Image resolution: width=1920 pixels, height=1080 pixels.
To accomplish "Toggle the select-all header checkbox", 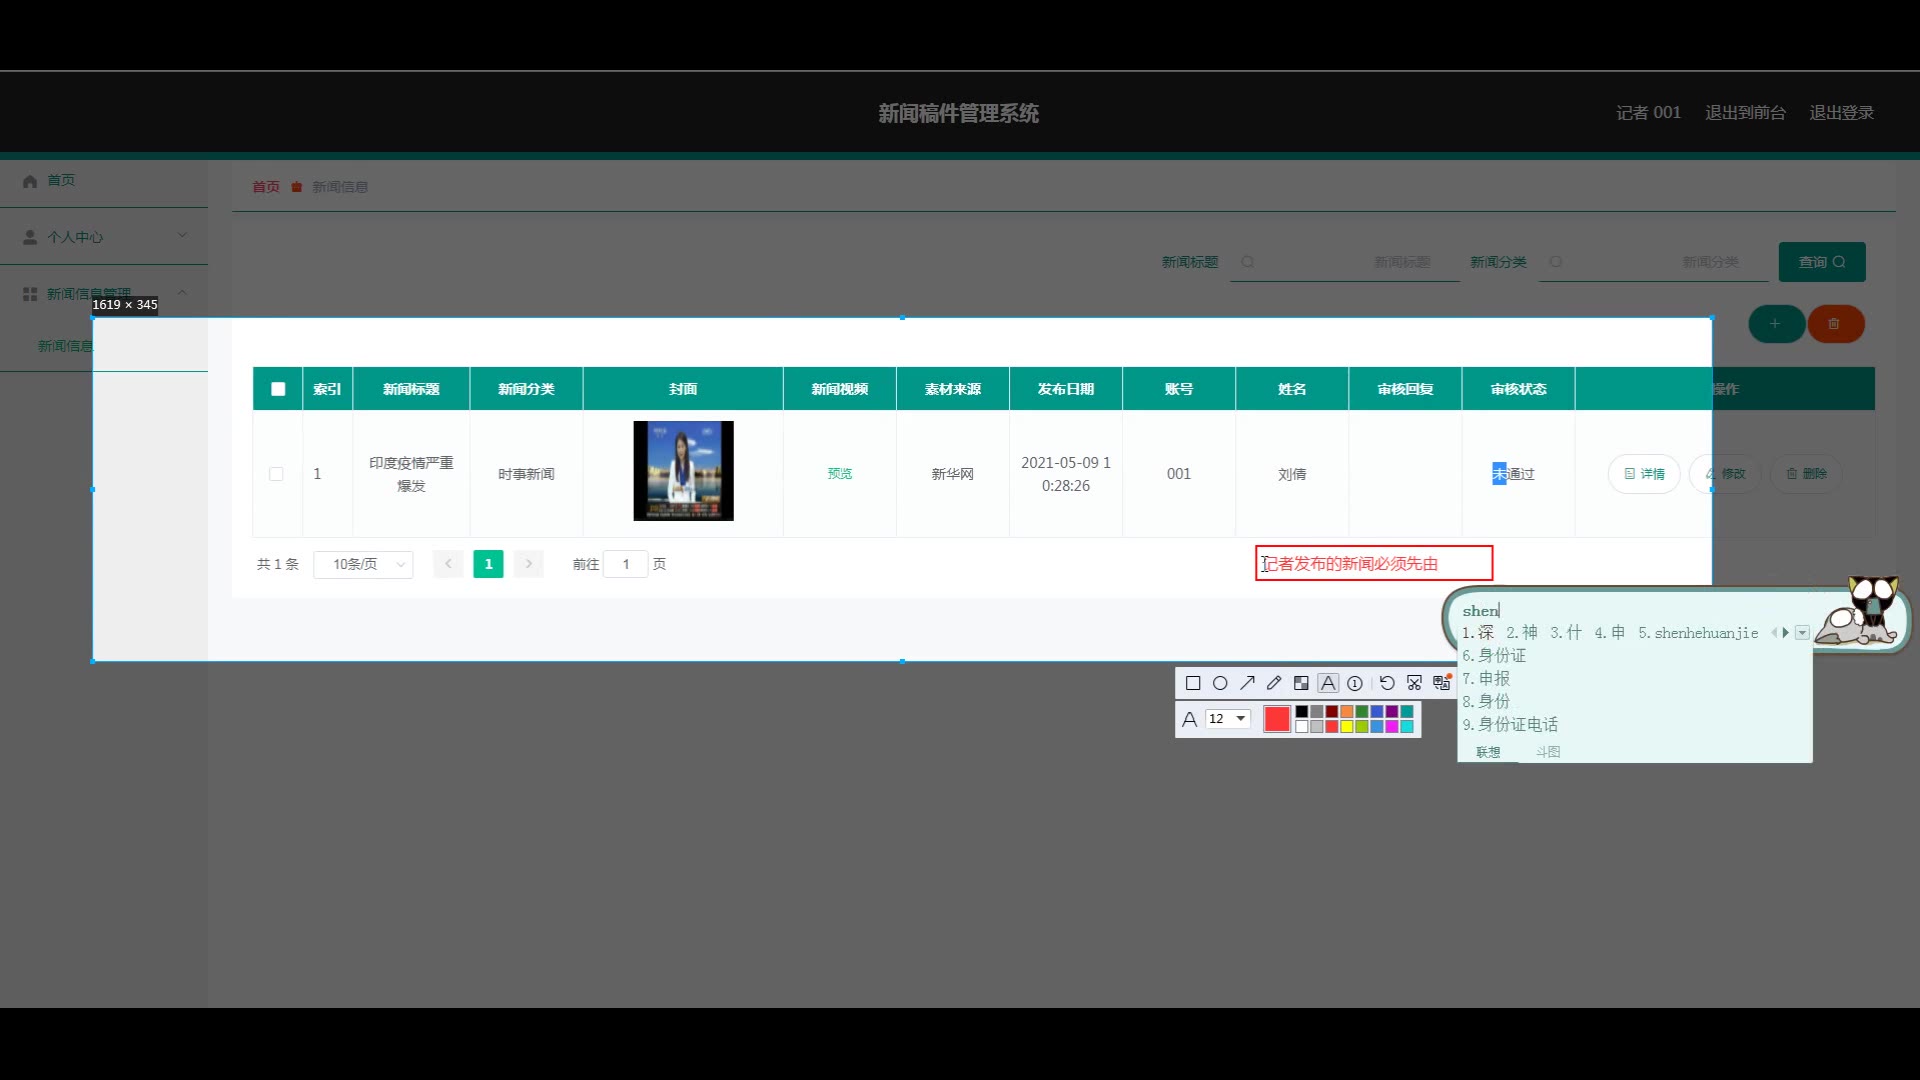I will pos(278,389).
